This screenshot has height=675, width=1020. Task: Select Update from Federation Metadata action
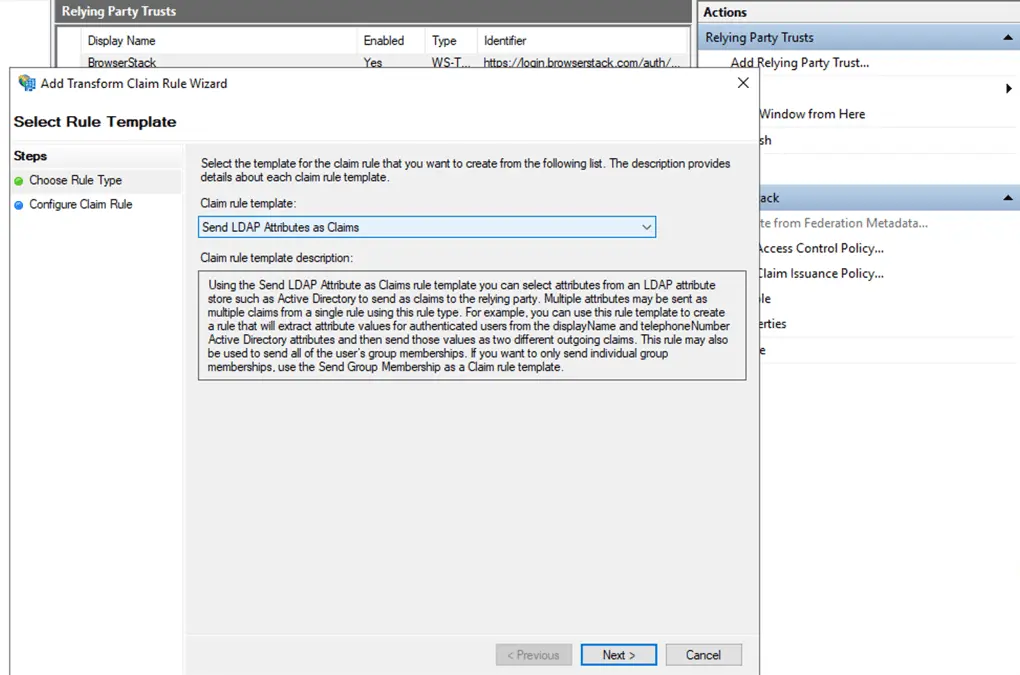click(x=843, y=223)
